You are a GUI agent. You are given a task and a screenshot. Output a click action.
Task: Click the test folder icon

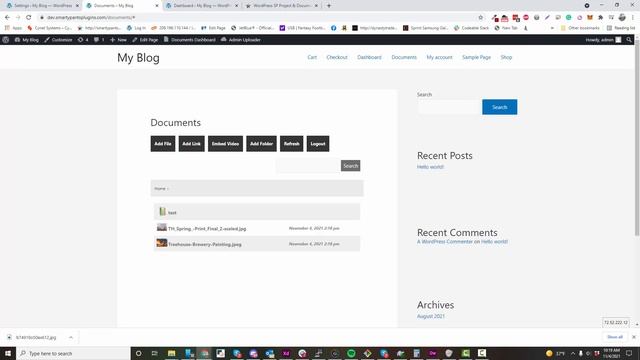pyautogui.click(x=162, y=211)
